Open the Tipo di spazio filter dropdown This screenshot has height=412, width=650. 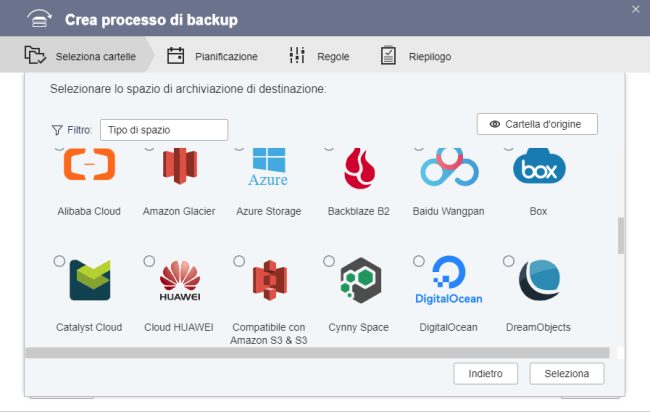[164, 130]
